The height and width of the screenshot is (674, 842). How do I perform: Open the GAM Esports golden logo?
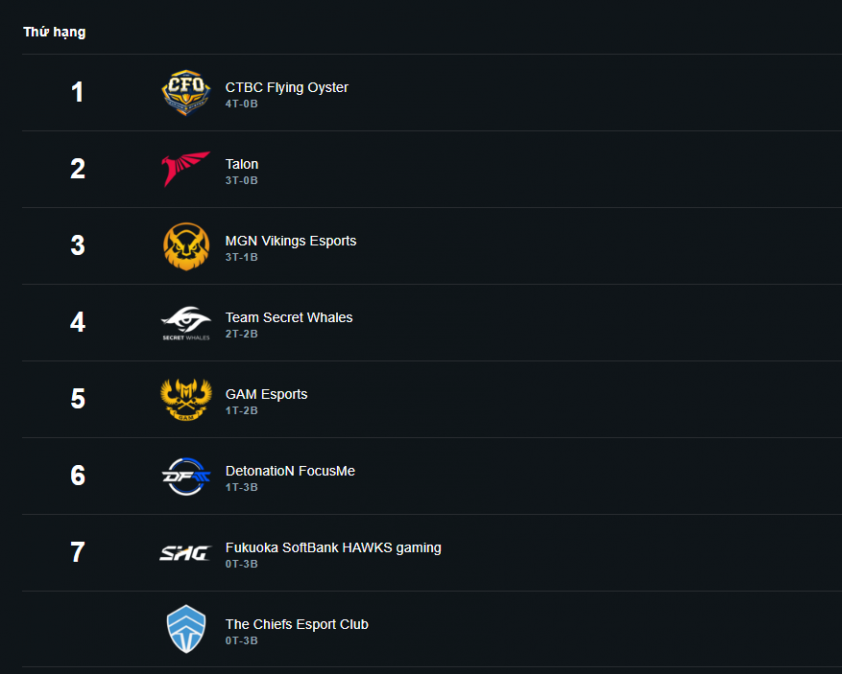tap(186, 399)
